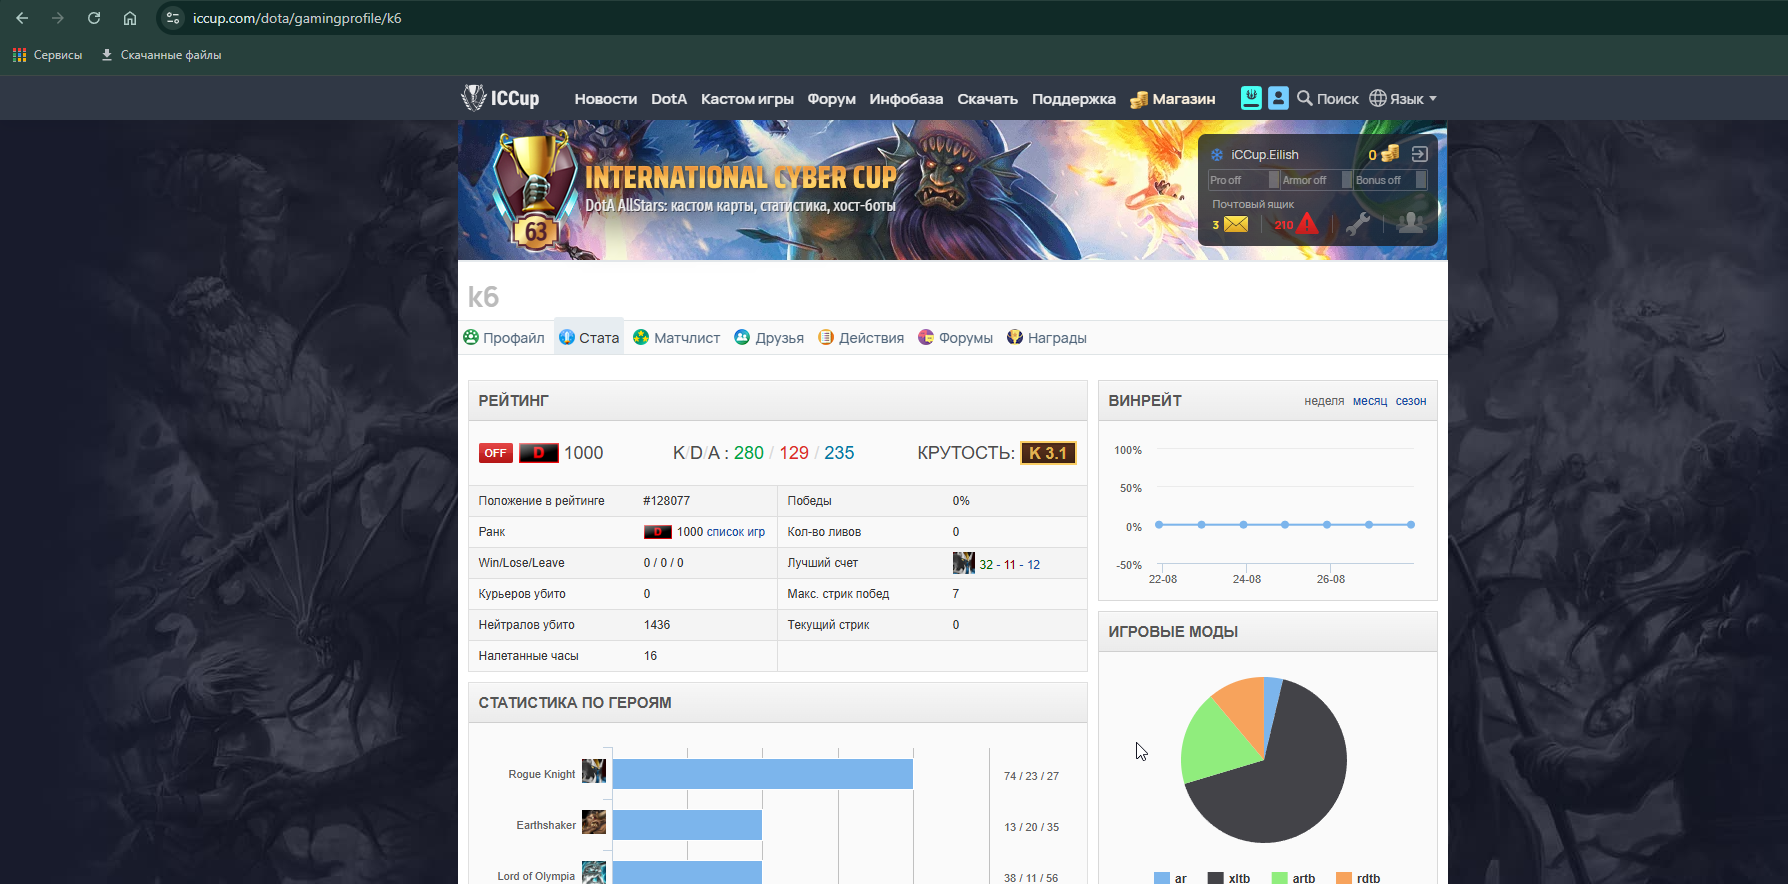Image resolution: width=1788 pixels, height=884 pixels.
Task: Open the iCCup.Eilish username link
Action: click(x=1265, y=155)
